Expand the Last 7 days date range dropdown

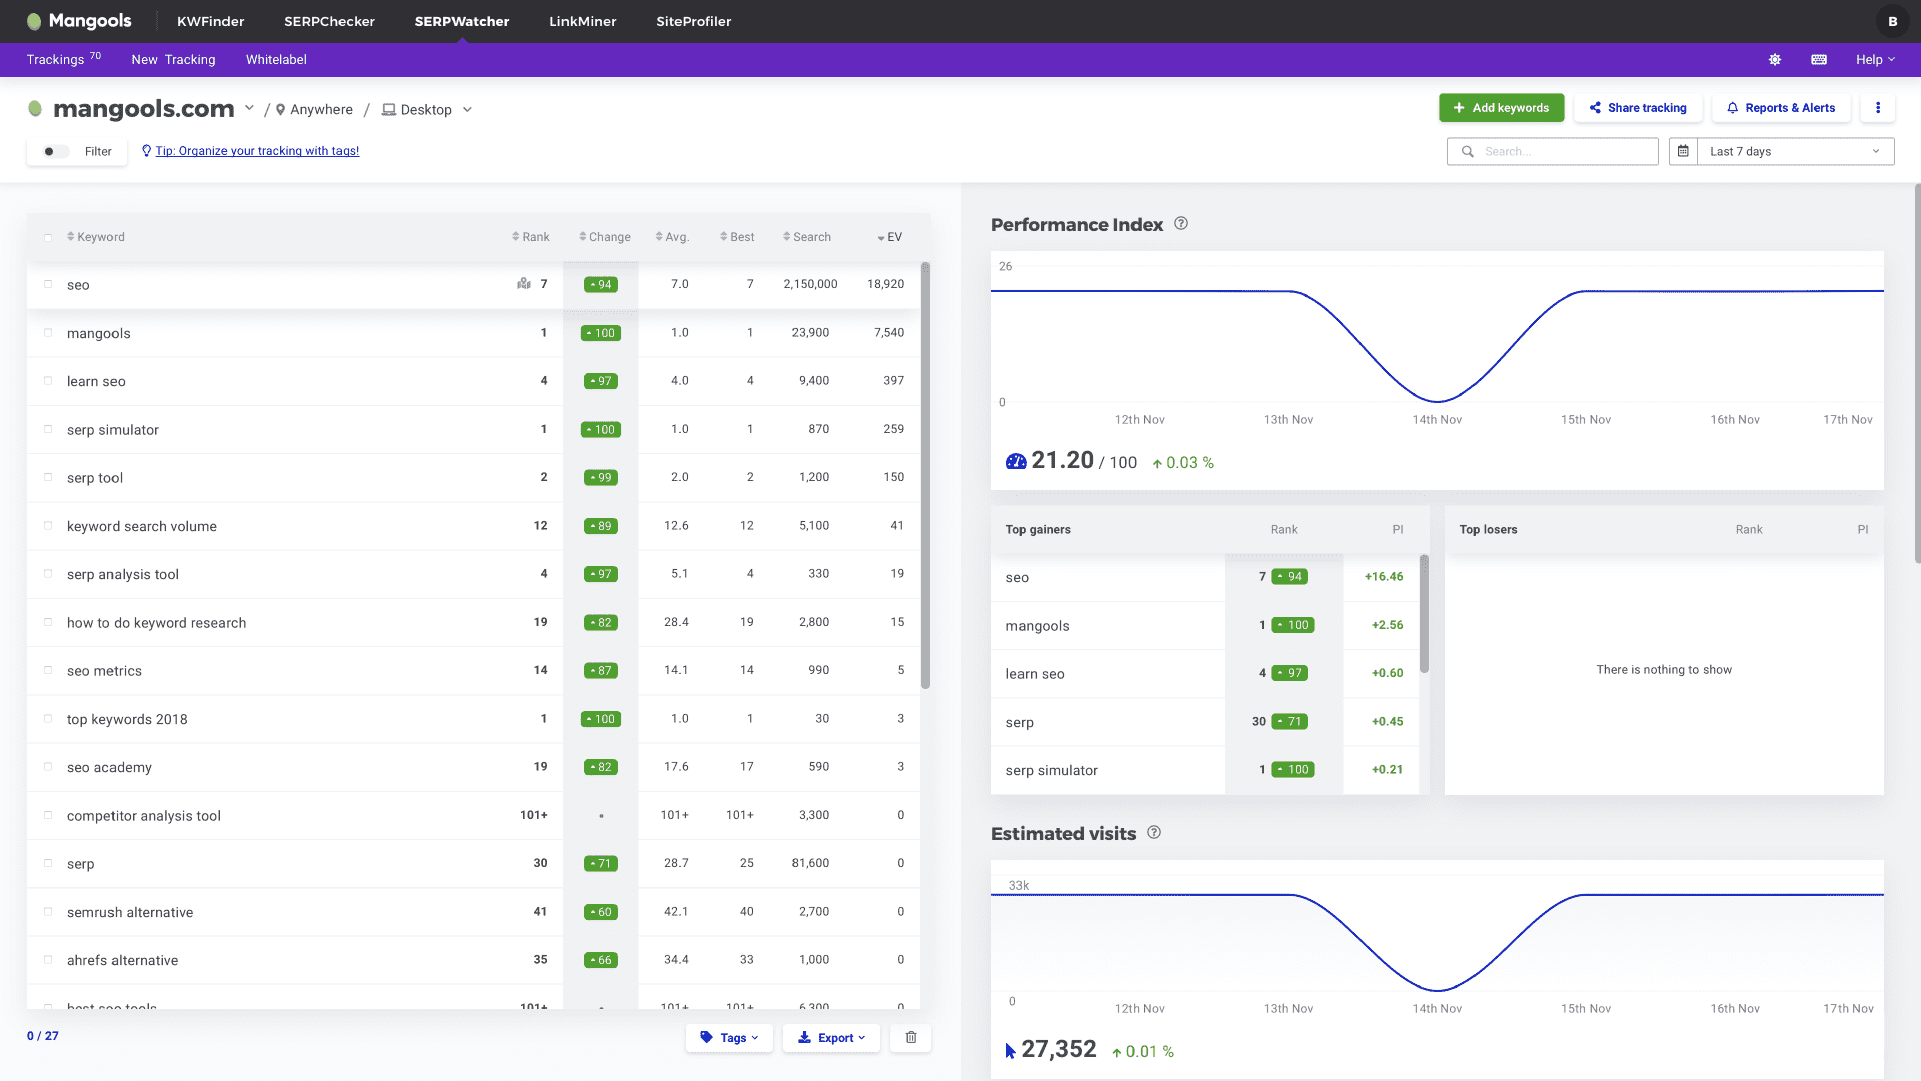1781,150
